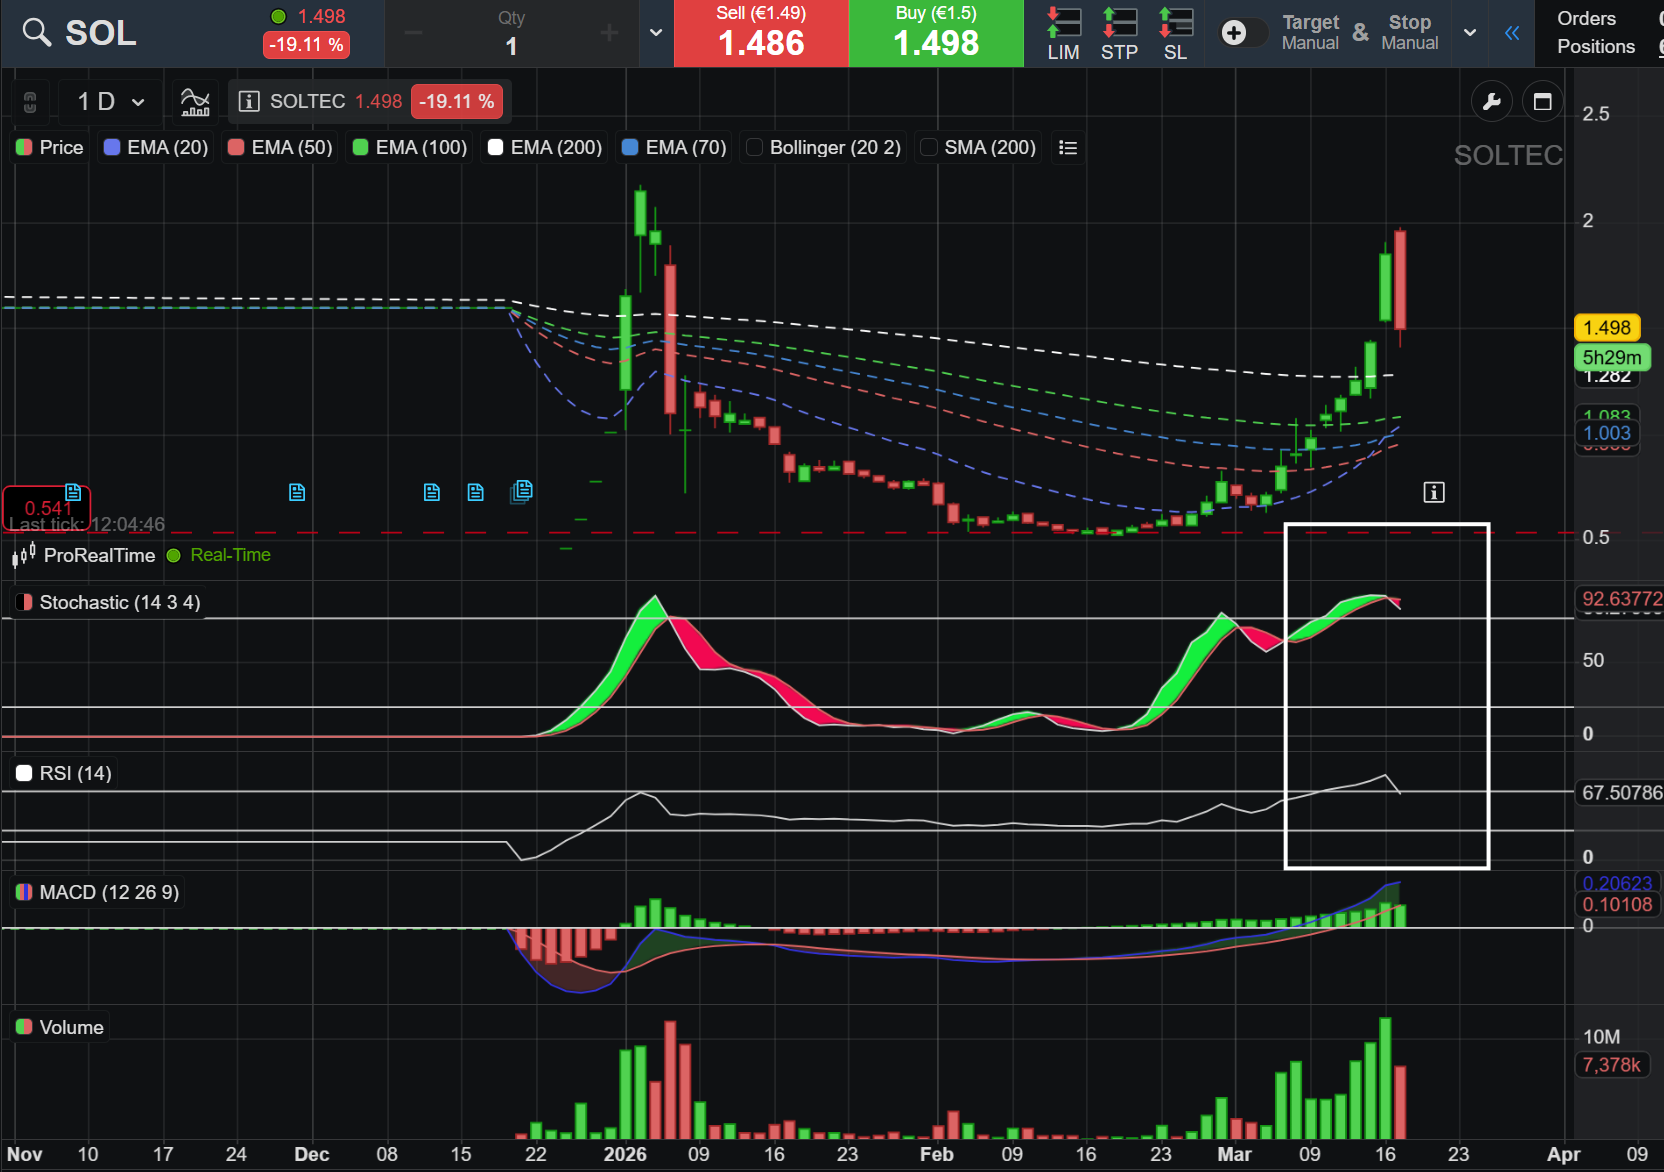Expand the quantity options dropdown arrow
The width and height of the screenshot is (1664, 1172).
coord(656,33)
